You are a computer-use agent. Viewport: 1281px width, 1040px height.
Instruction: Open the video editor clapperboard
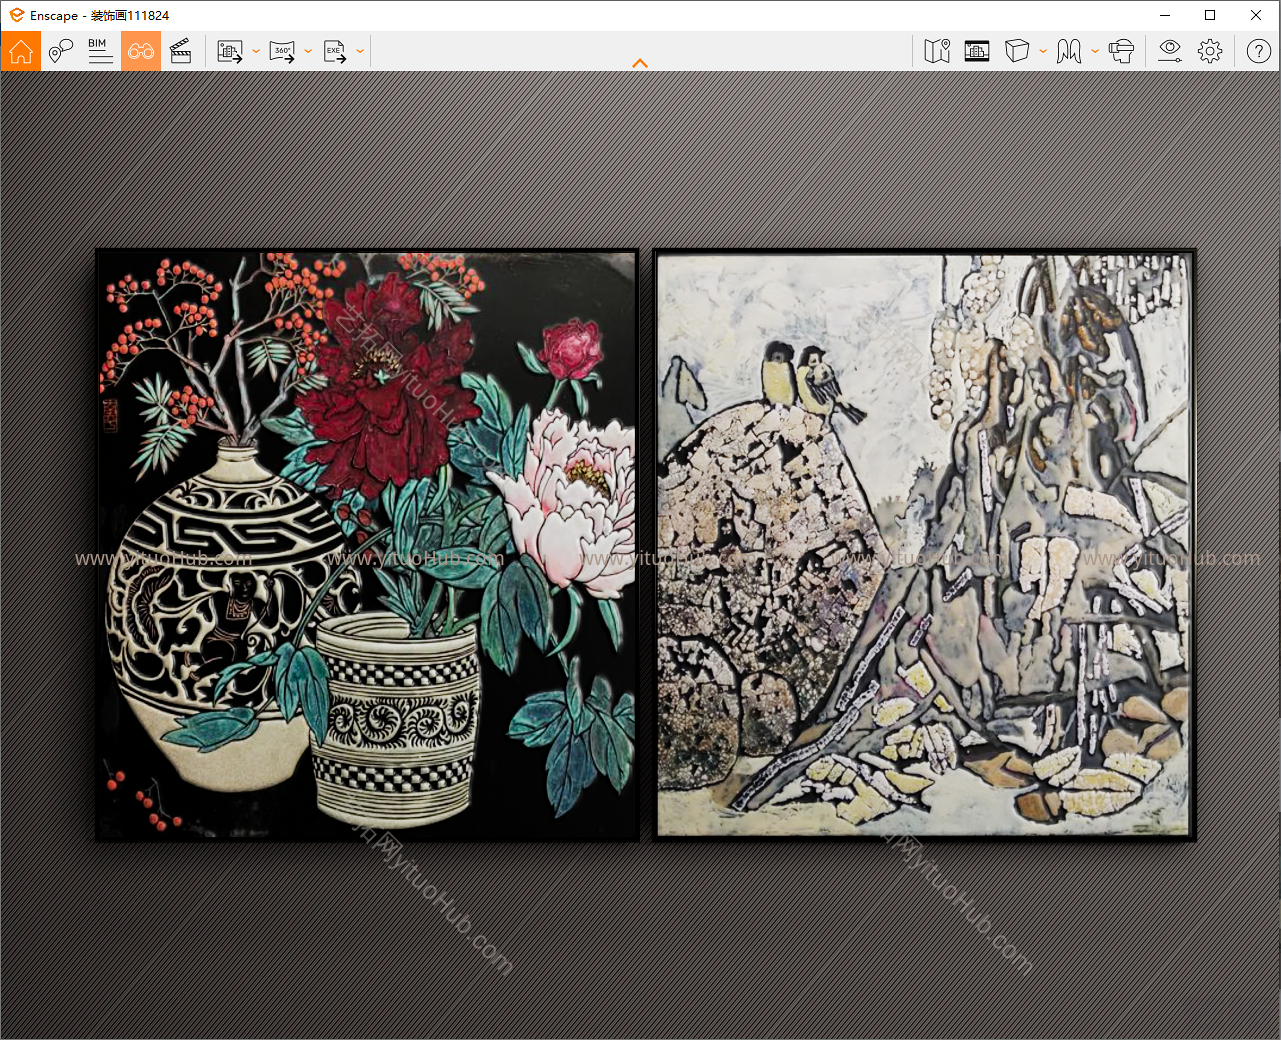click(181, 51)
